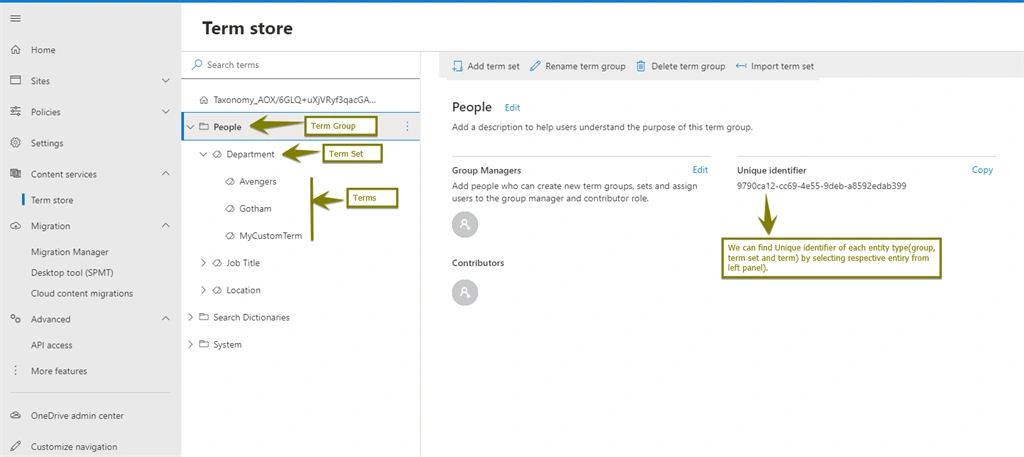This screenshot has width=1024, height=457.
Task: Open People group more options dots
Action: [x=408, y=127]
